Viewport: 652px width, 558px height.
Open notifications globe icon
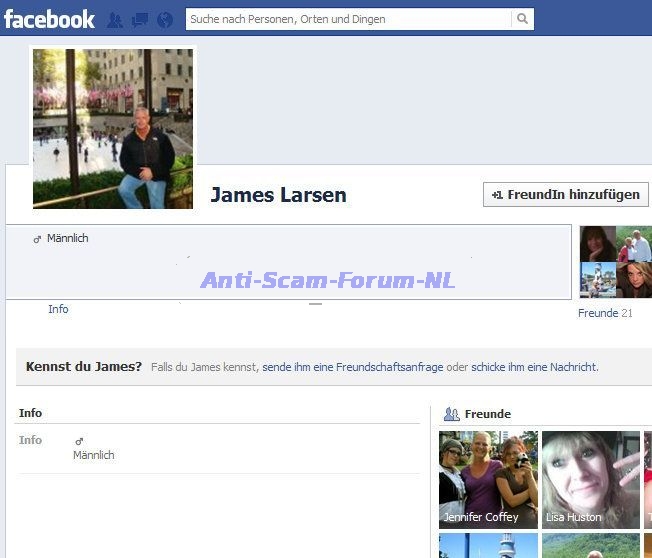point(165,19)
